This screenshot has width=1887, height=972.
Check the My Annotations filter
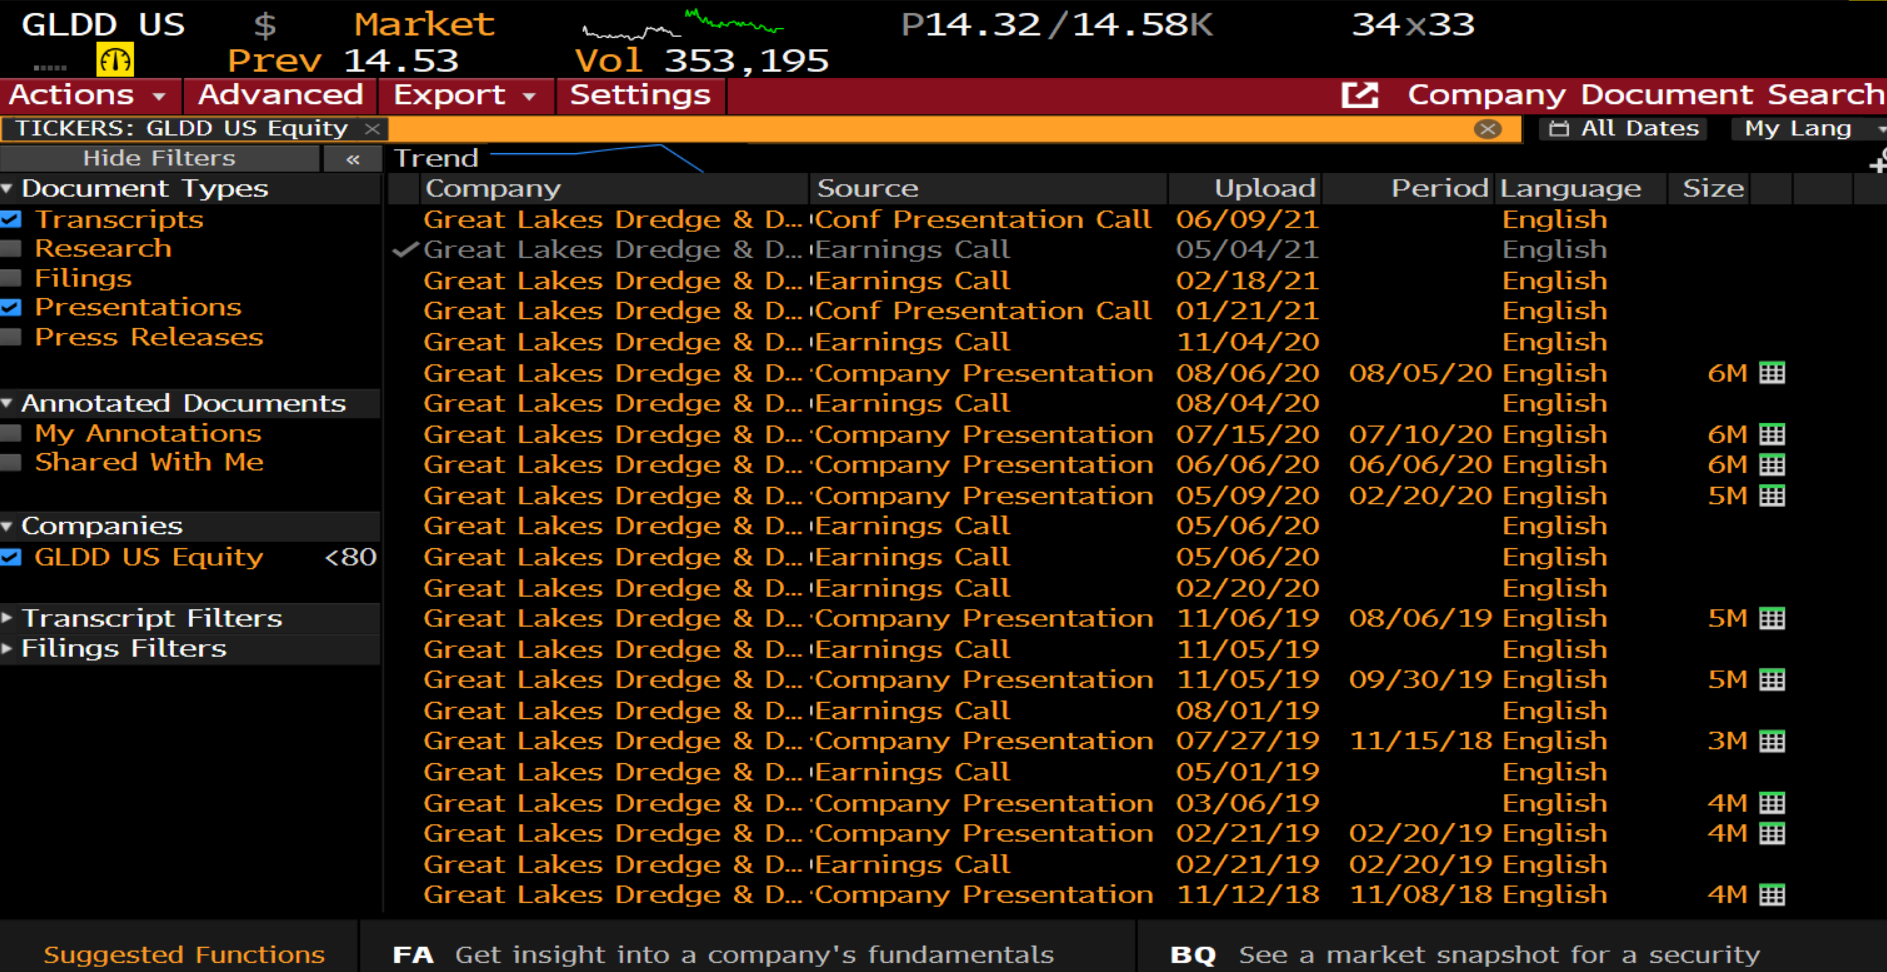click(x=11, y=433)
